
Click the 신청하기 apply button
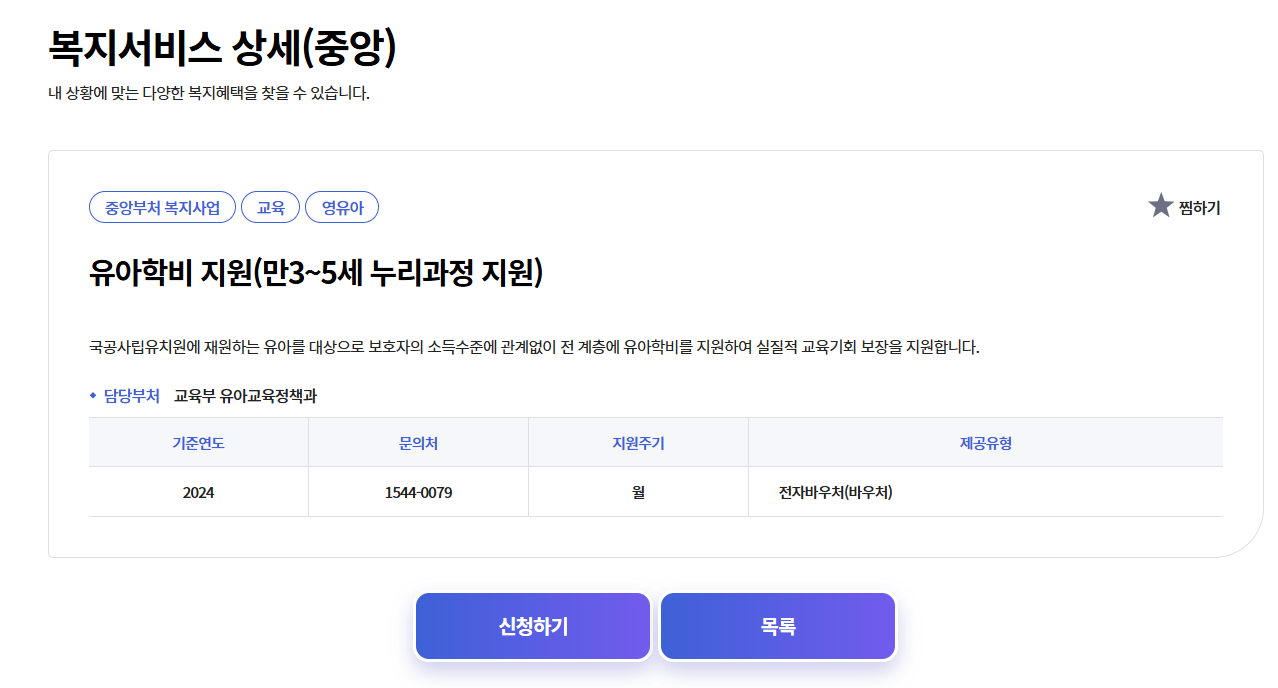tap(532, 625)
